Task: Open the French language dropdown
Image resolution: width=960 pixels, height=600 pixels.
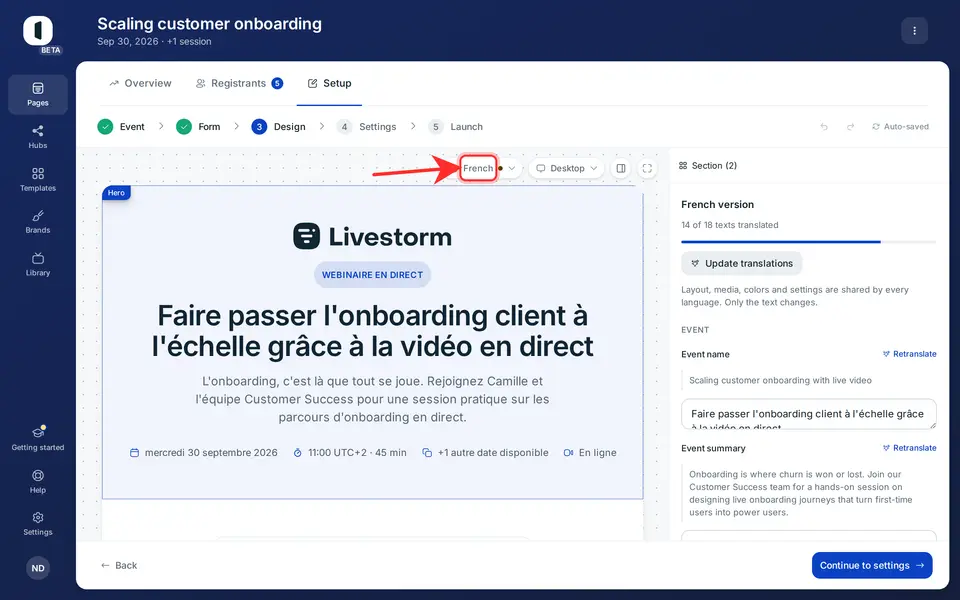Action: (x=490, y=168)
